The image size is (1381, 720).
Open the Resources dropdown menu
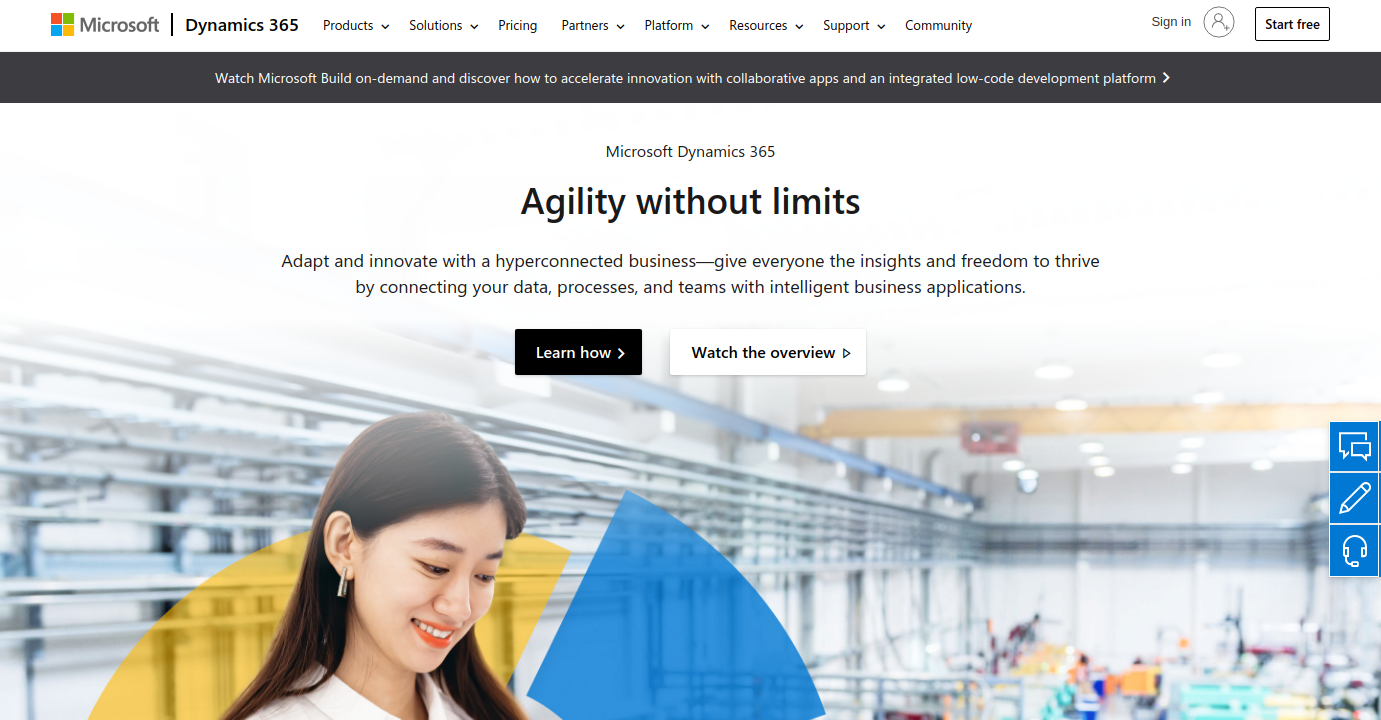pos(766,26)
